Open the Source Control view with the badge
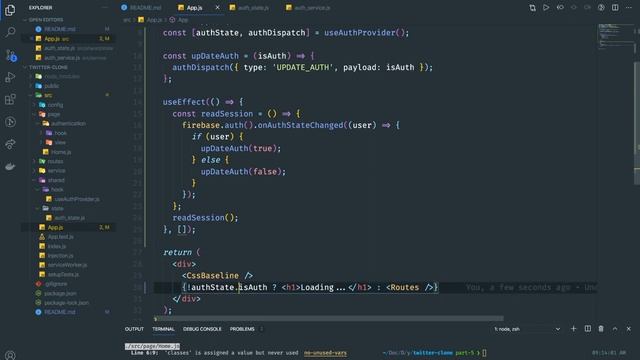 (10, 55)
